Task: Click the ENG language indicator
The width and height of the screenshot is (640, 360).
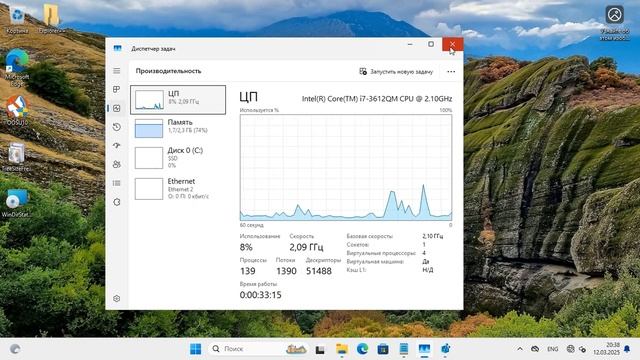Action: (x=553, y=349)
